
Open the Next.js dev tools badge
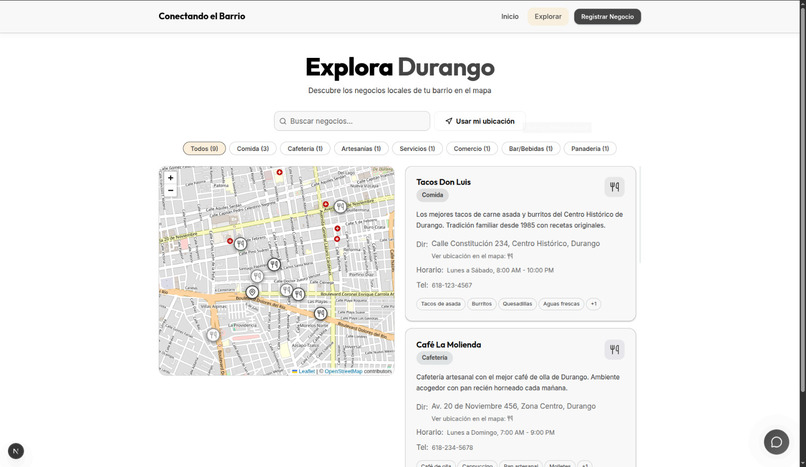coord(16,451)
